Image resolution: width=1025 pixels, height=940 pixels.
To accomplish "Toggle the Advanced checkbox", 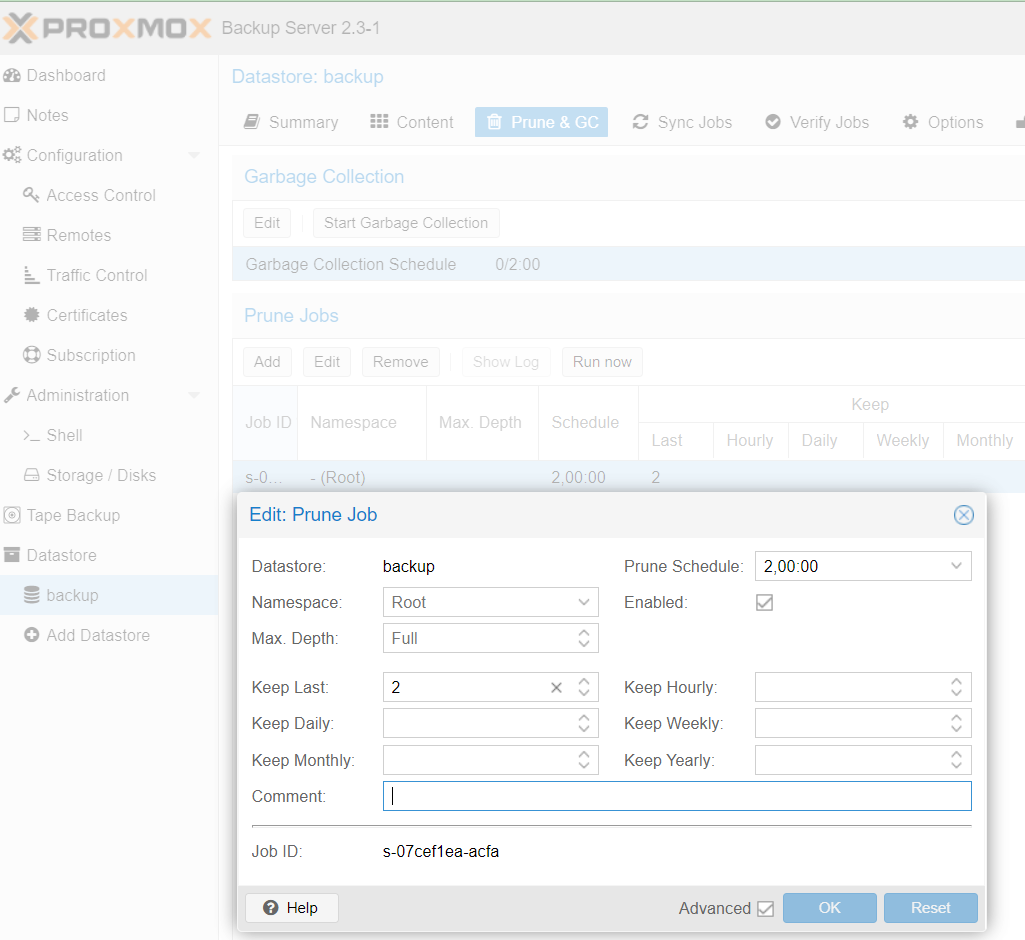I will tap(765, 909).
